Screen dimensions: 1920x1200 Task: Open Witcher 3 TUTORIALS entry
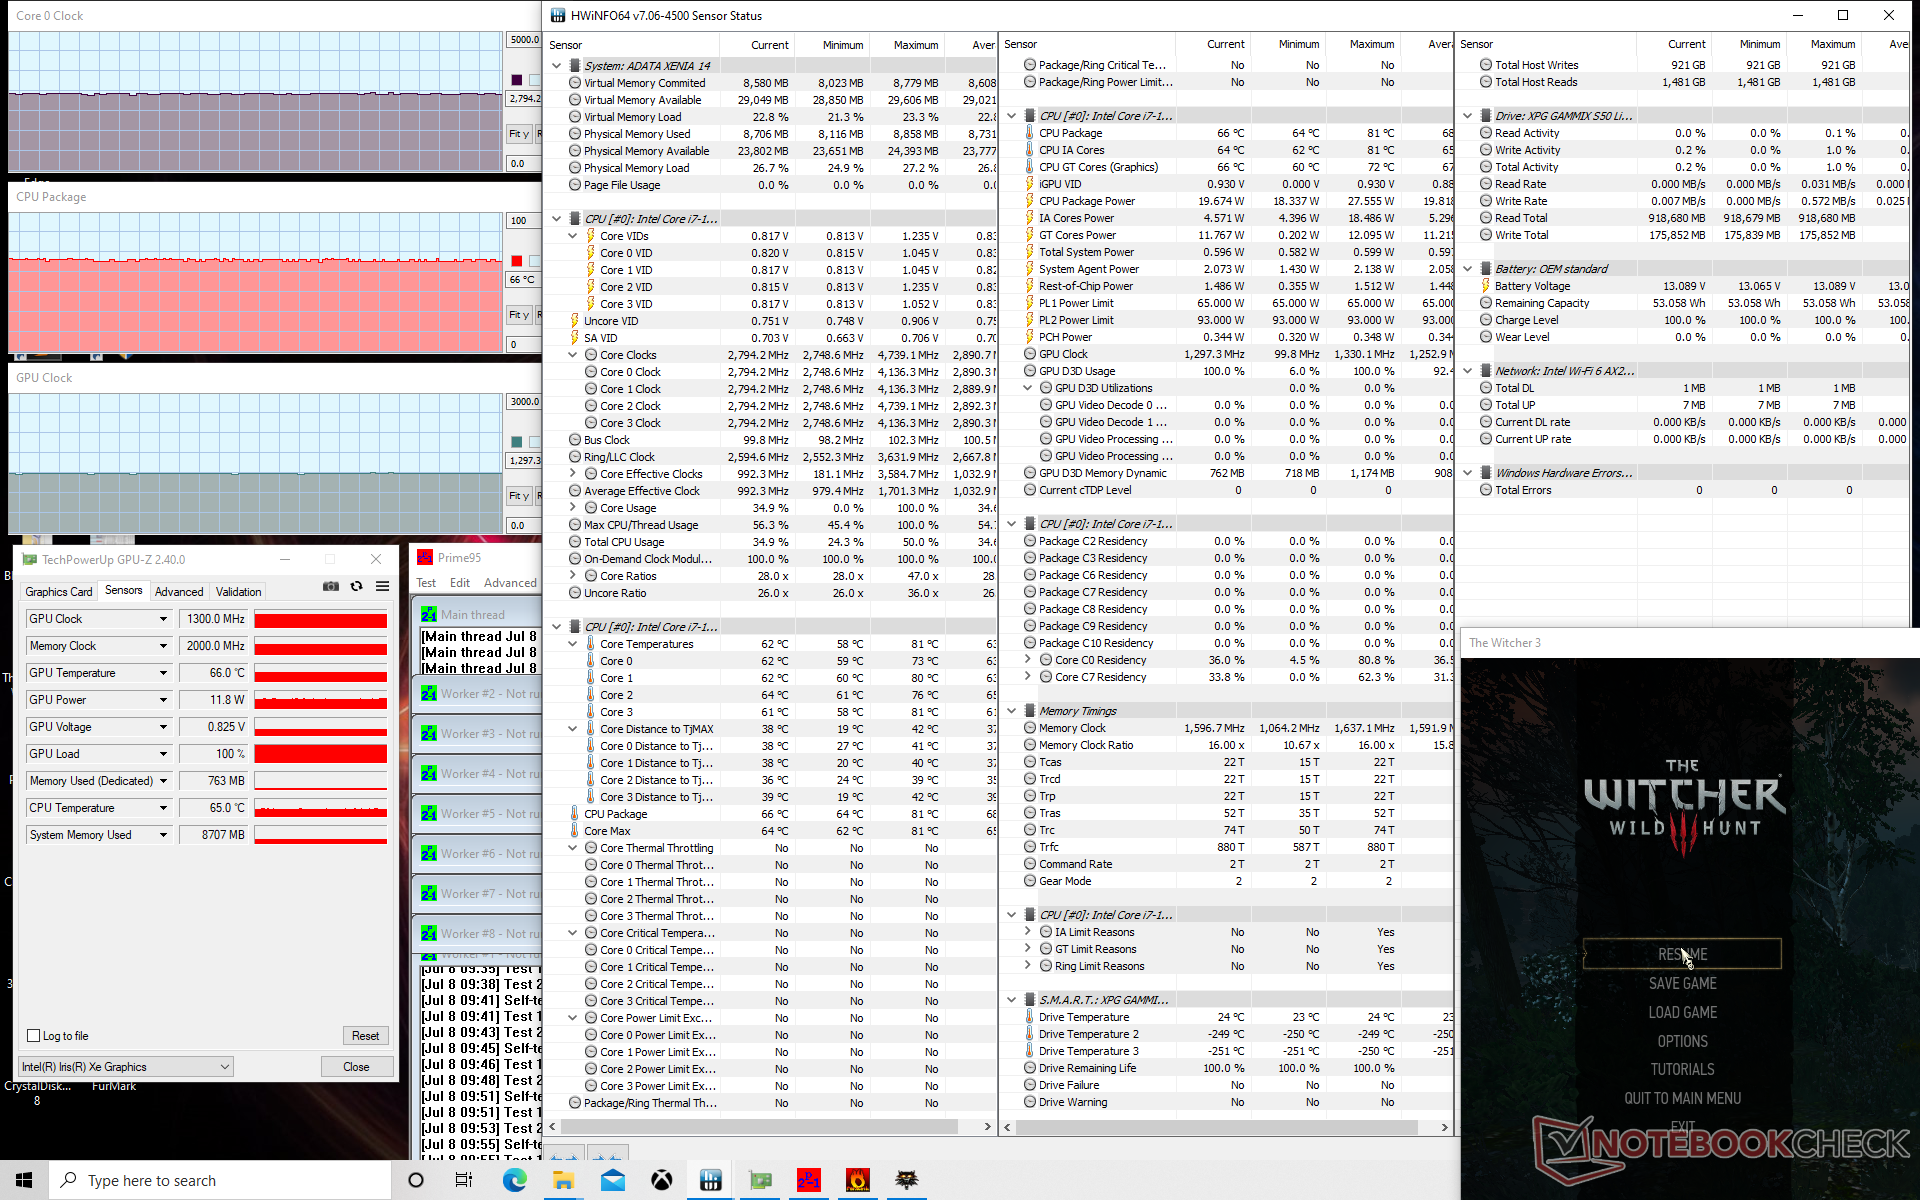1682,1069
